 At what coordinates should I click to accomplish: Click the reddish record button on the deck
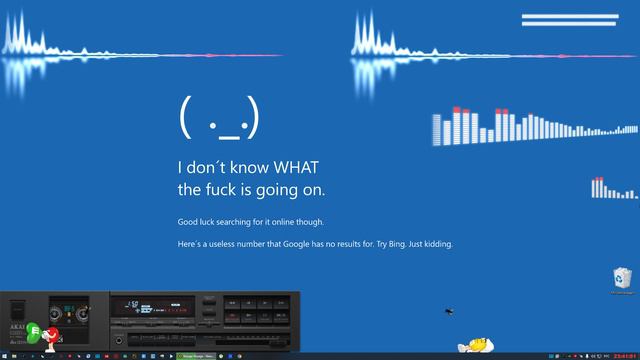pyautogui.click(x=232, y=316)
